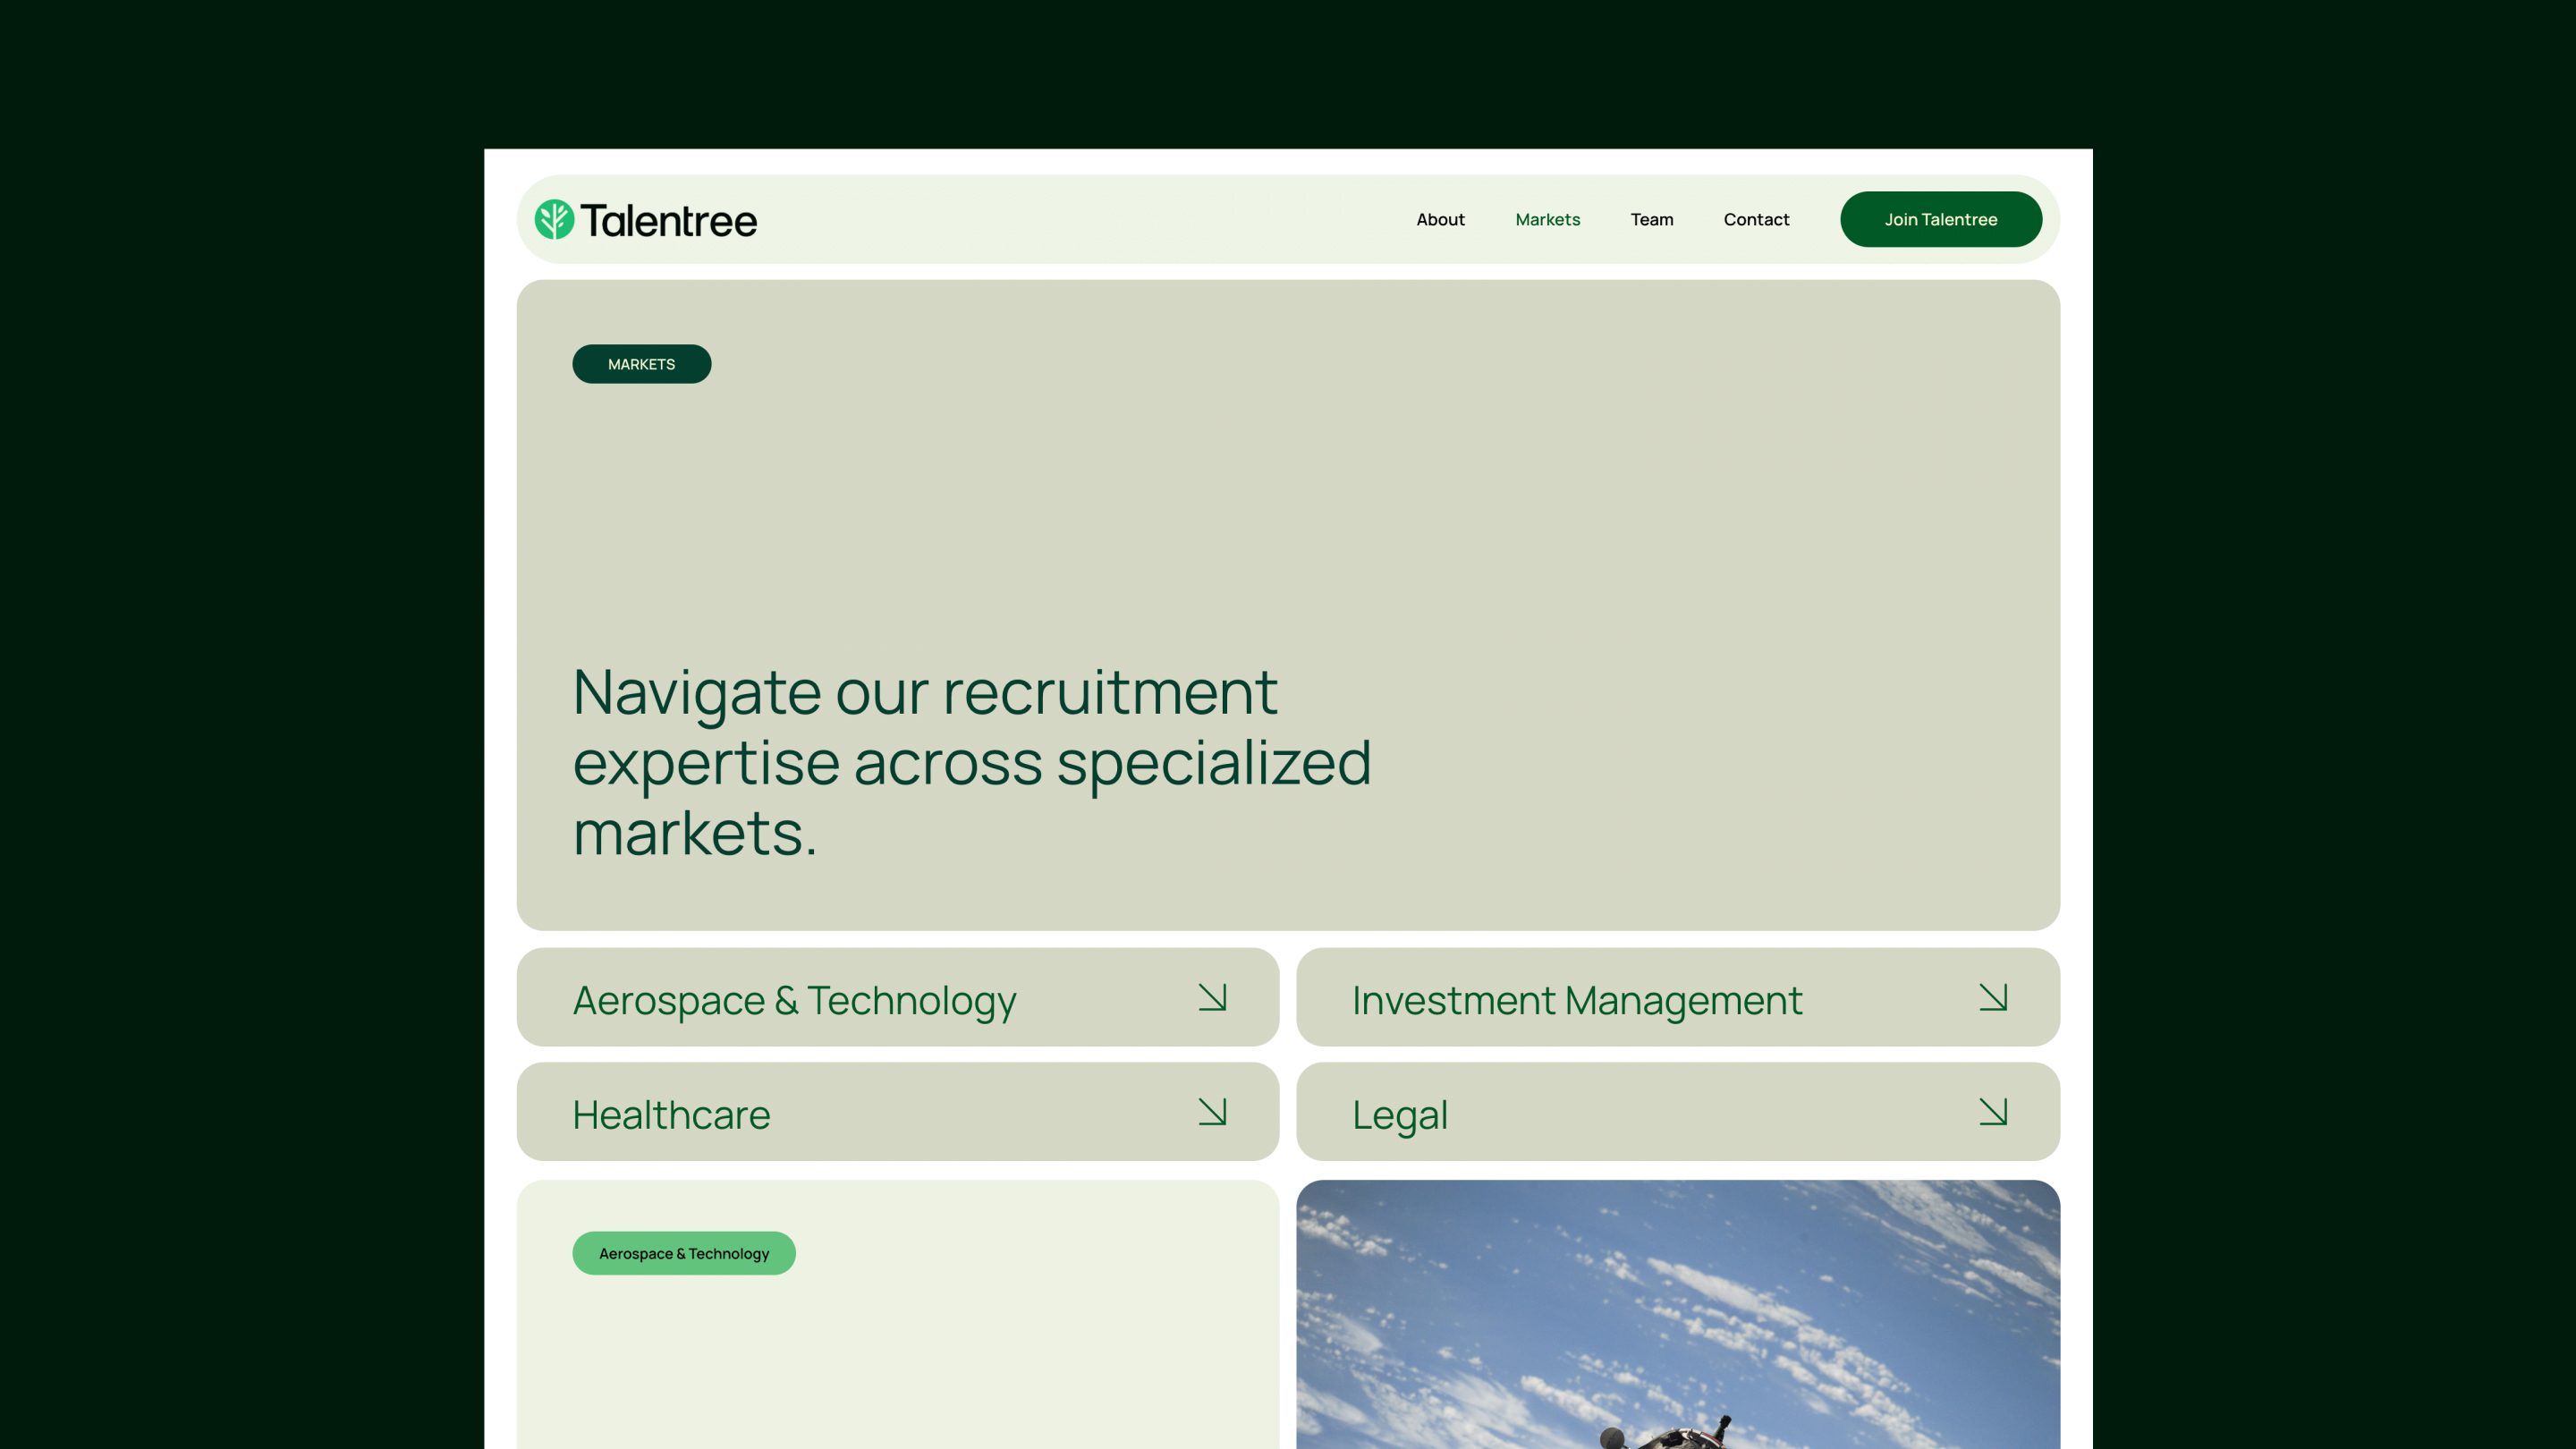Click the green Aerospace & Technology tag

click(x=683, y=1253)
